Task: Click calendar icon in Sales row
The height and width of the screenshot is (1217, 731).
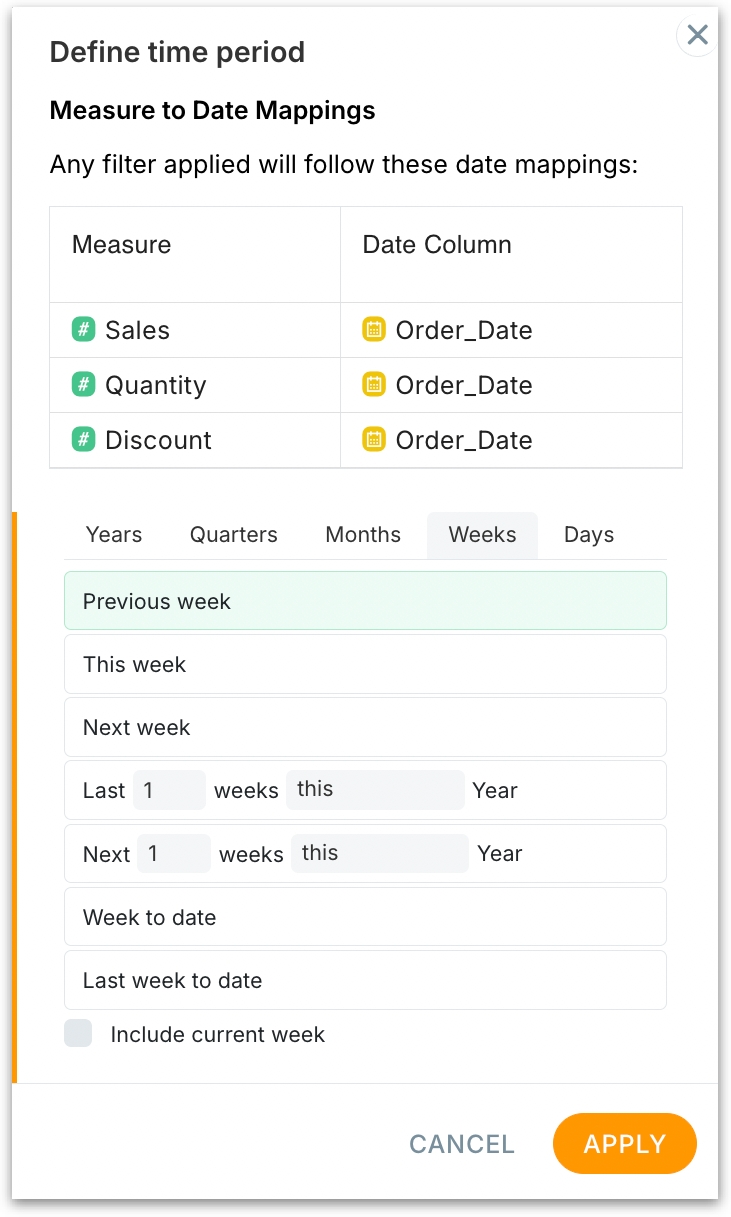Action: tap(374, 330)
